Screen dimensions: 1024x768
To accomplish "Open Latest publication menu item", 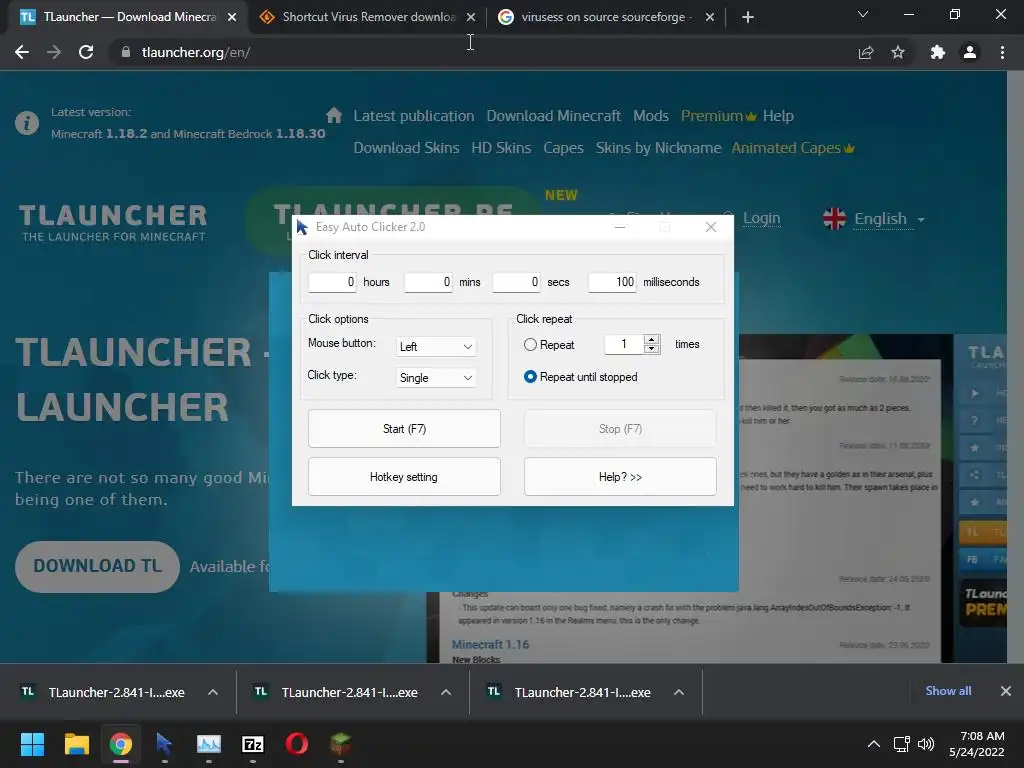I will (414, 116).
